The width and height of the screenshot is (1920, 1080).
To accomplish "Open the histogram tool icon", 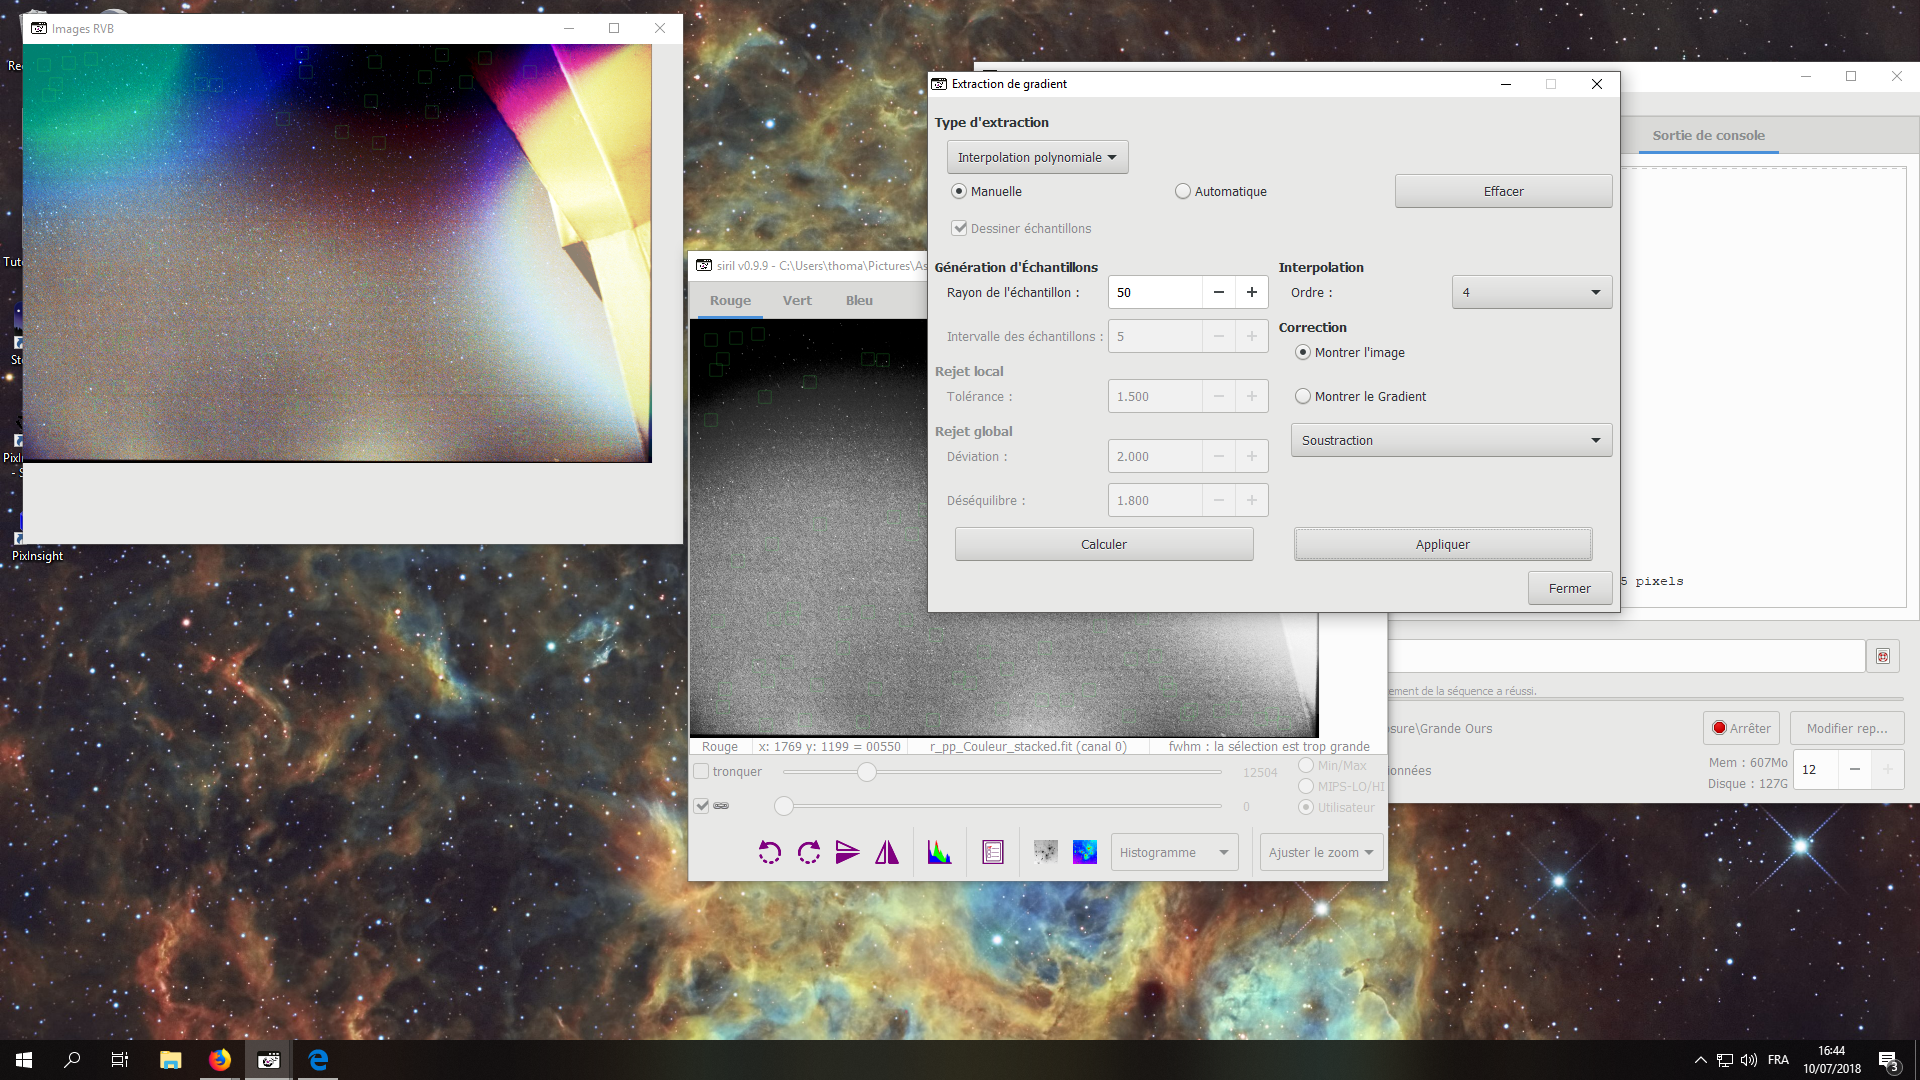I will pyautogui.click(x=939, y=852).
